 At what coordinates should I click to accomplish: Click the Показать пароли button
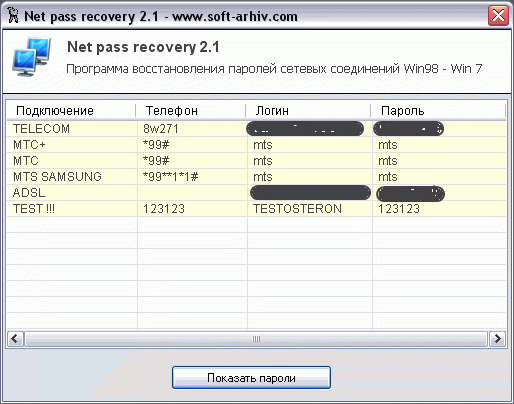251,378
